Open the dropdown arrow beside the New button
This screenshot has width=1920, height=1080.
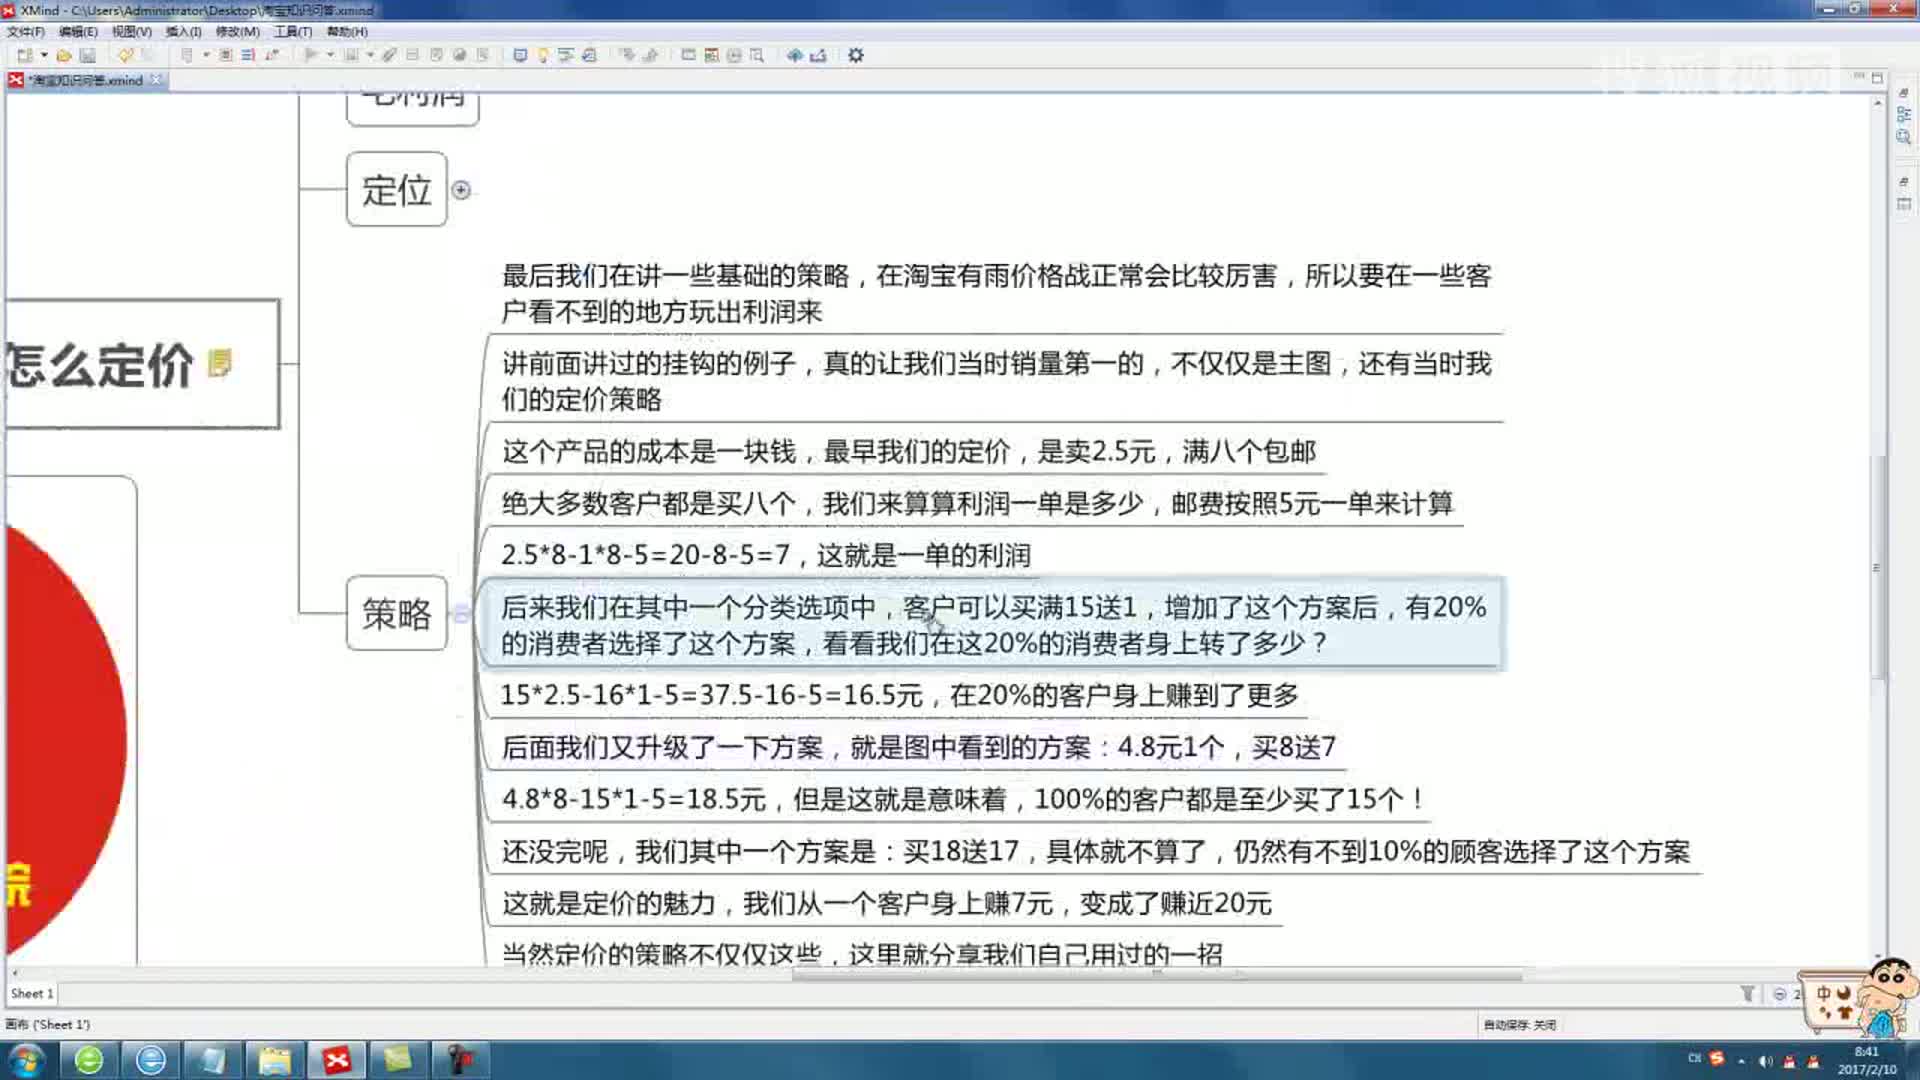[x=44, y=55]
